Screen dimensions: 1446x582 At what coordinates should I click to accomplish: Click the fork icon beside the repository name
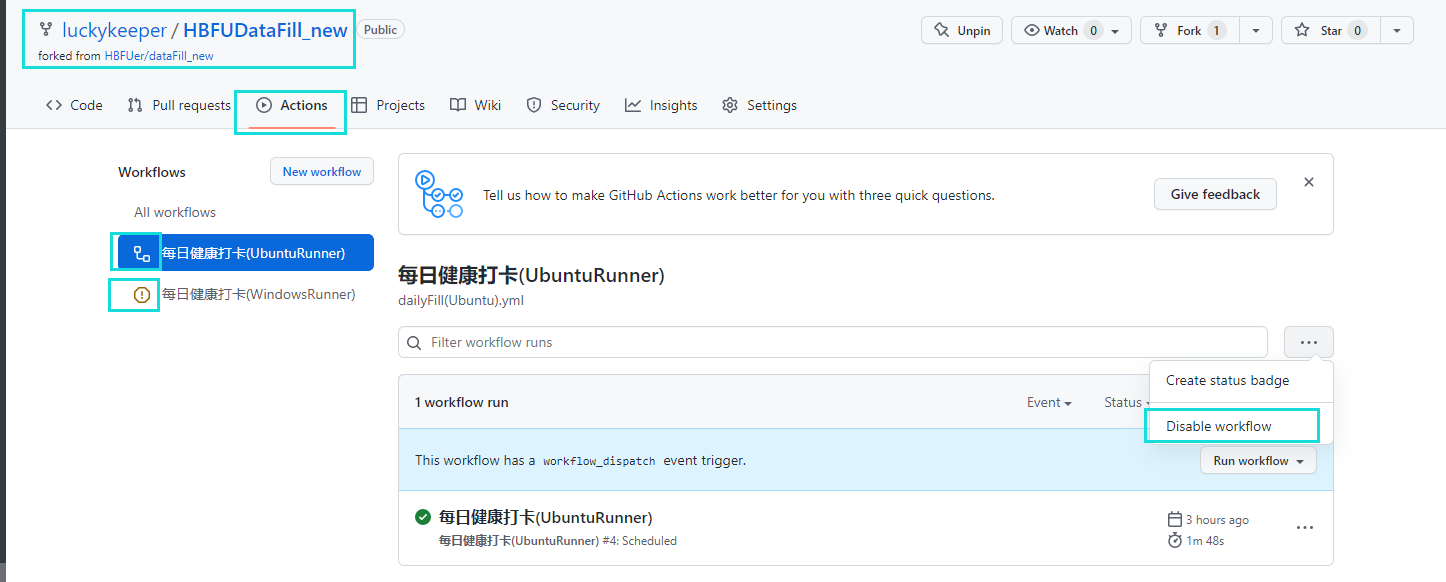click(x=46, y=30)
